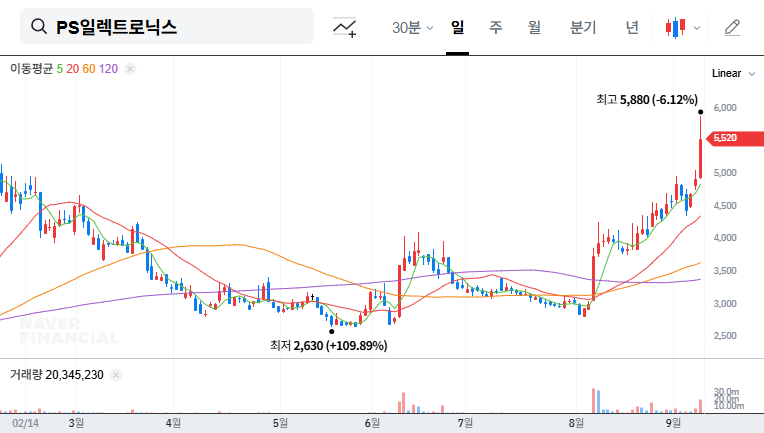Image resolution: width=764 pixels, height=433 pixels.
Task: Open the add indicator chart icon
Action: (x=344, y=27)
